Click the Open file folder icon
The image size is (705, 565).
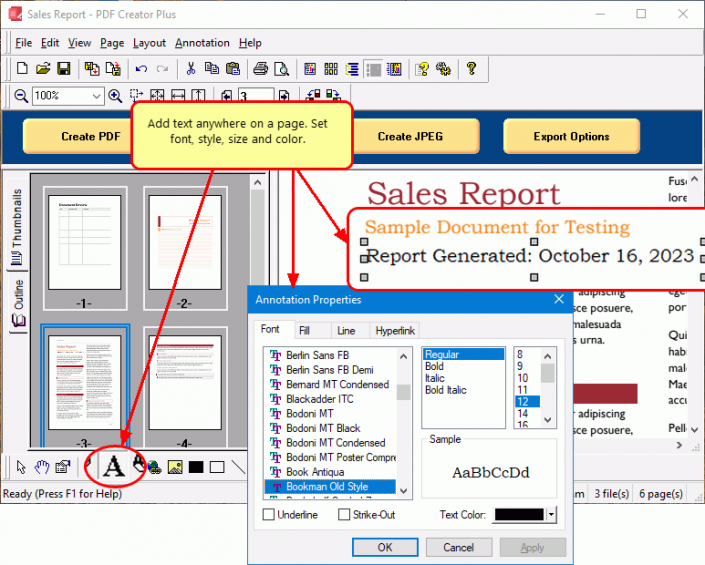pos(43,69)
